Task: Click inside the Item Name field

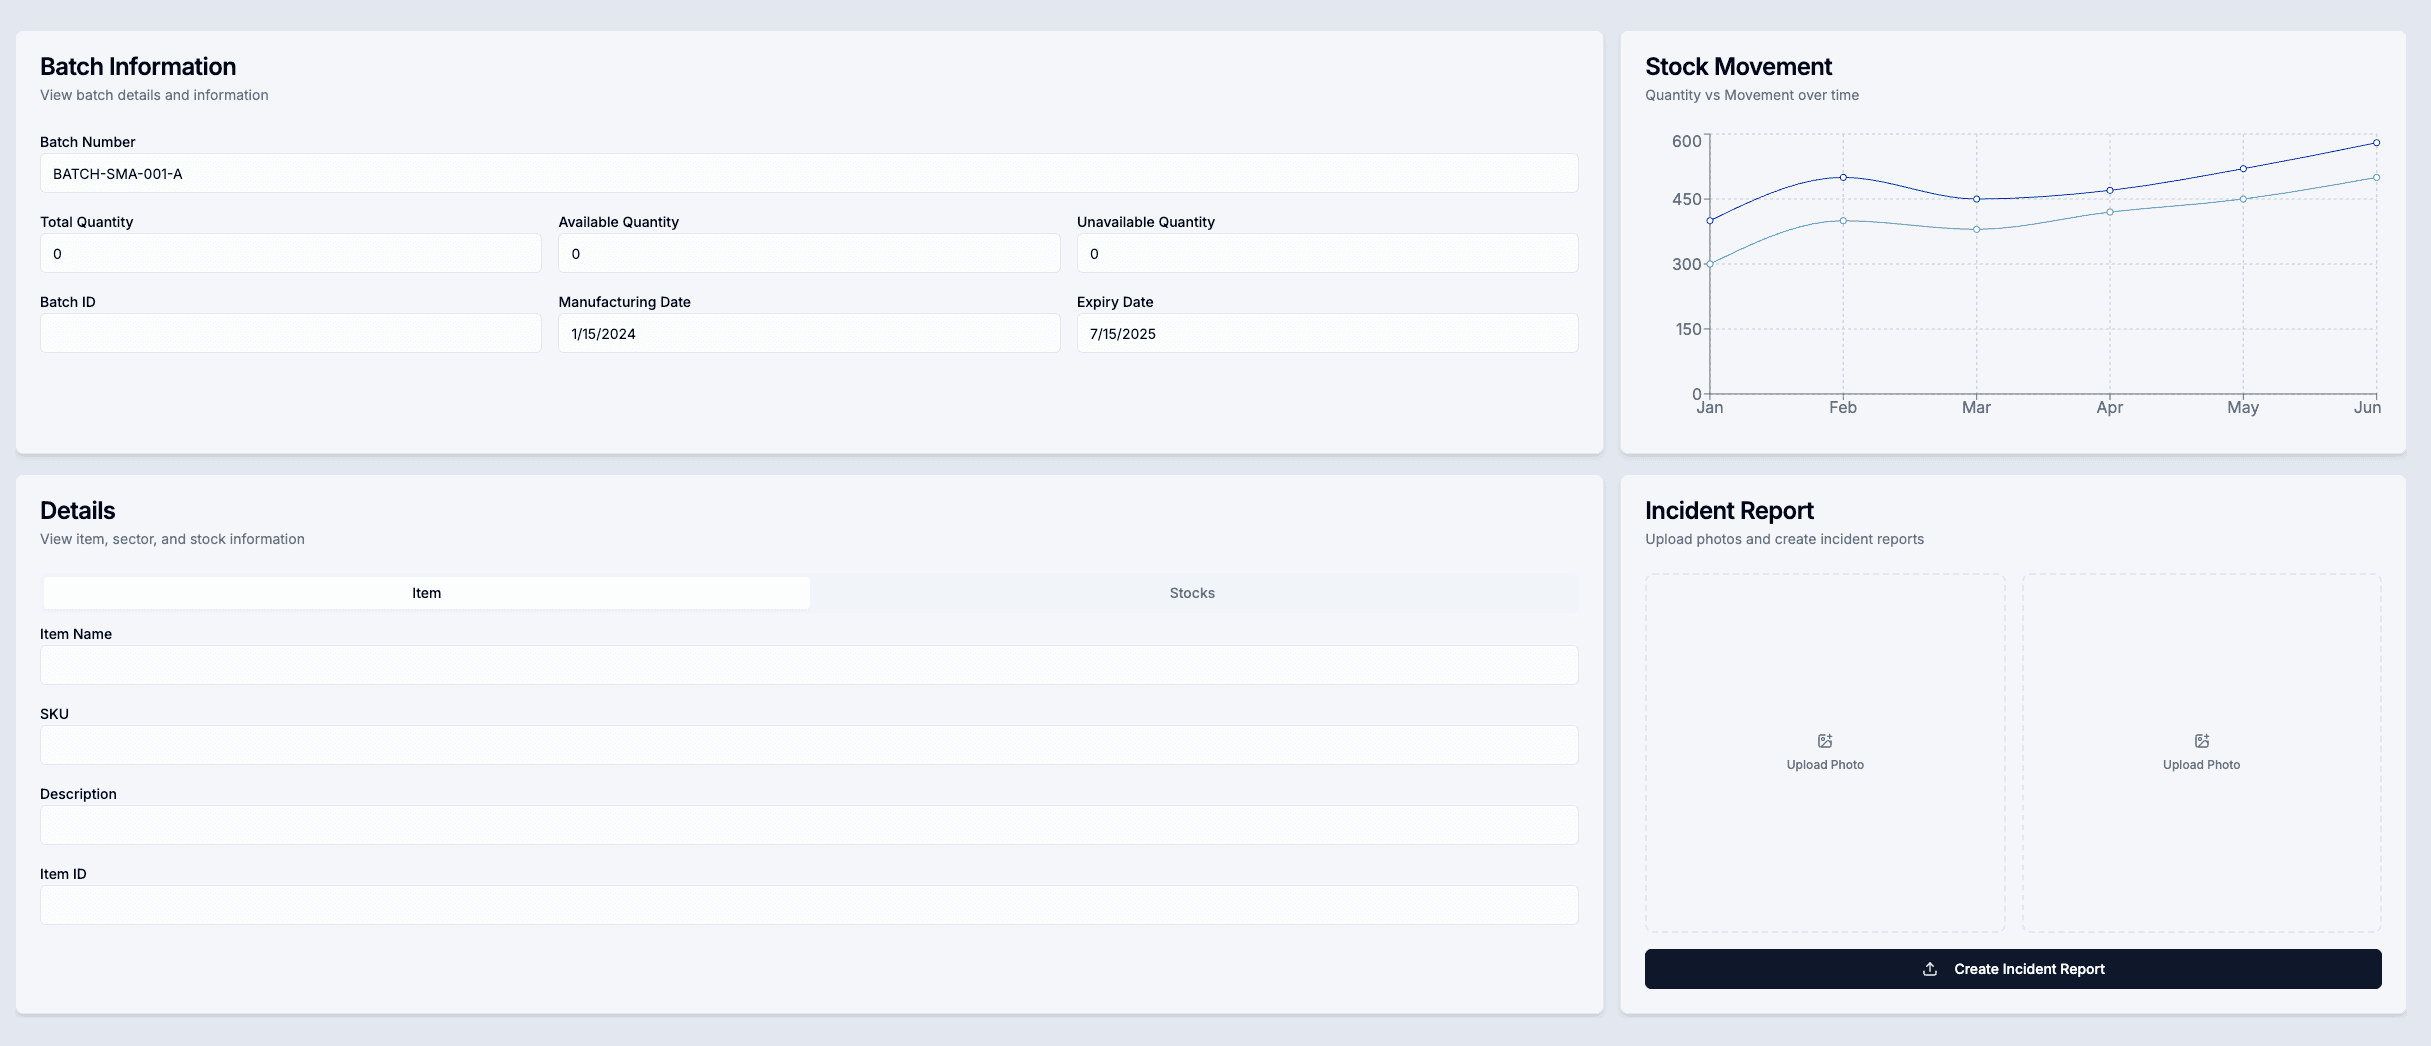Action: click(808, 664)
